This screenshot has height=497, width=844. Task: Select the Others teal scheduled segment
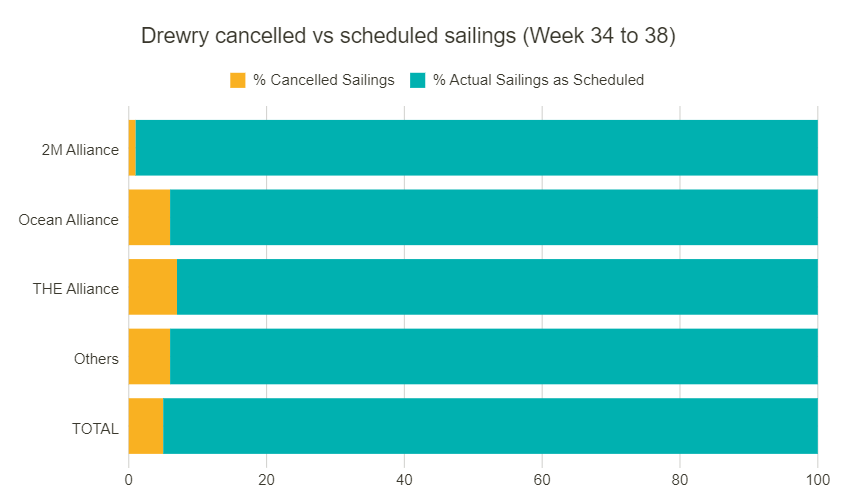point(493,356)
